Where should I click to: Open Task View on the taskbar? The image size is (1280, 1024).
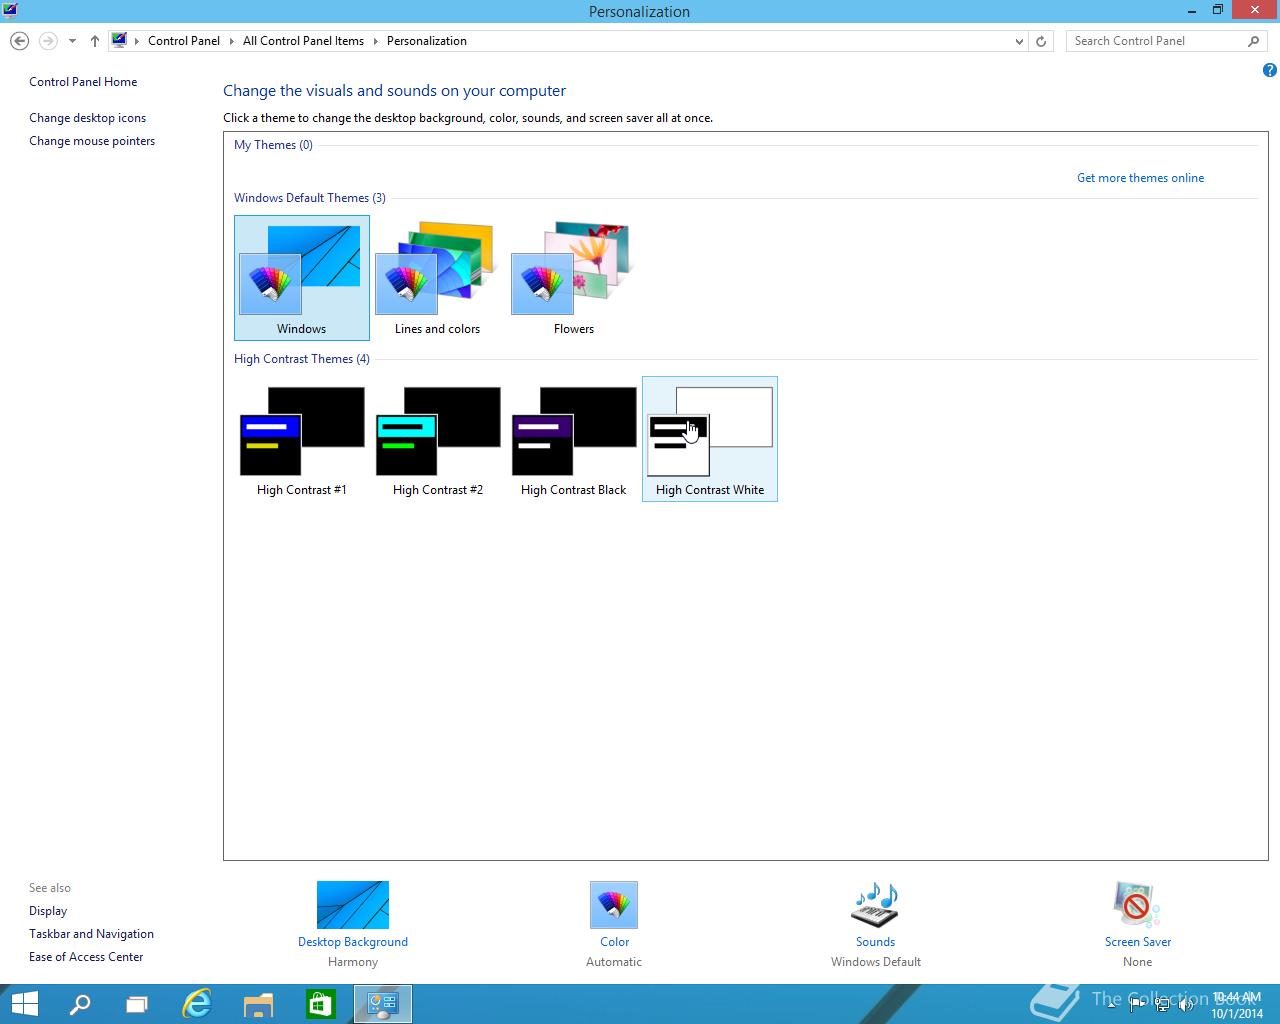coord(137,1004)
